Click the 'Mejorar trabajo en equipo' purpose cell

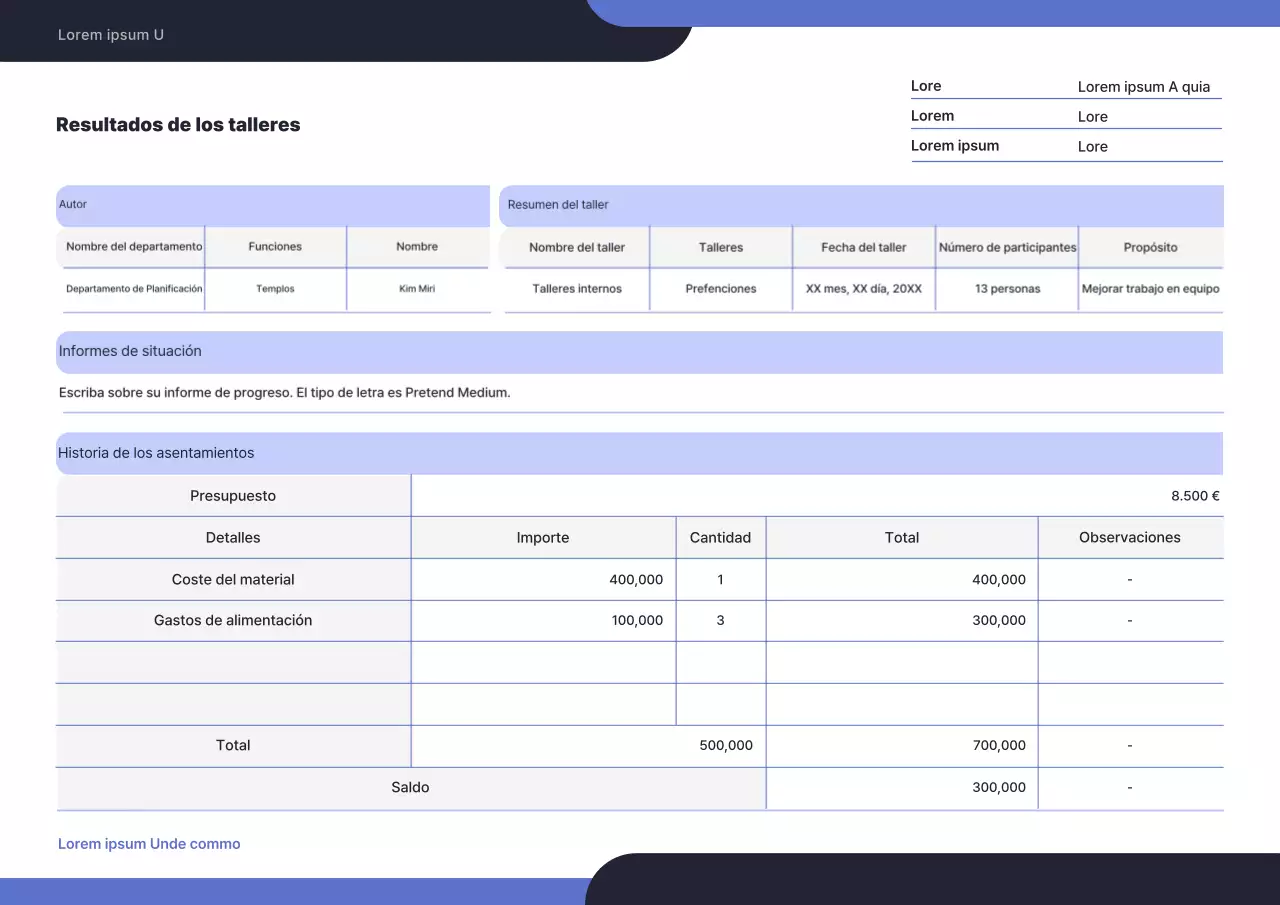pyautogui.click(x=1150, y=289)
